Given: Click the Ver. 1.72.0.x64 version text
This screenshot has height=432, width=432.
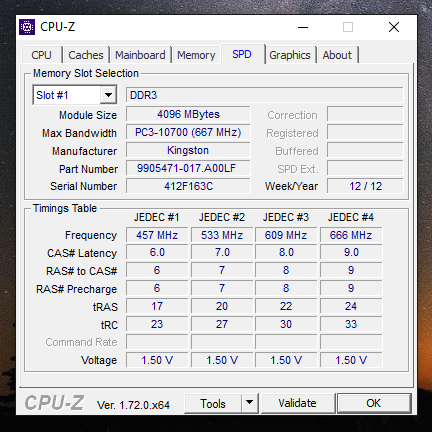Looking at the screenshot, I should 133,405.
